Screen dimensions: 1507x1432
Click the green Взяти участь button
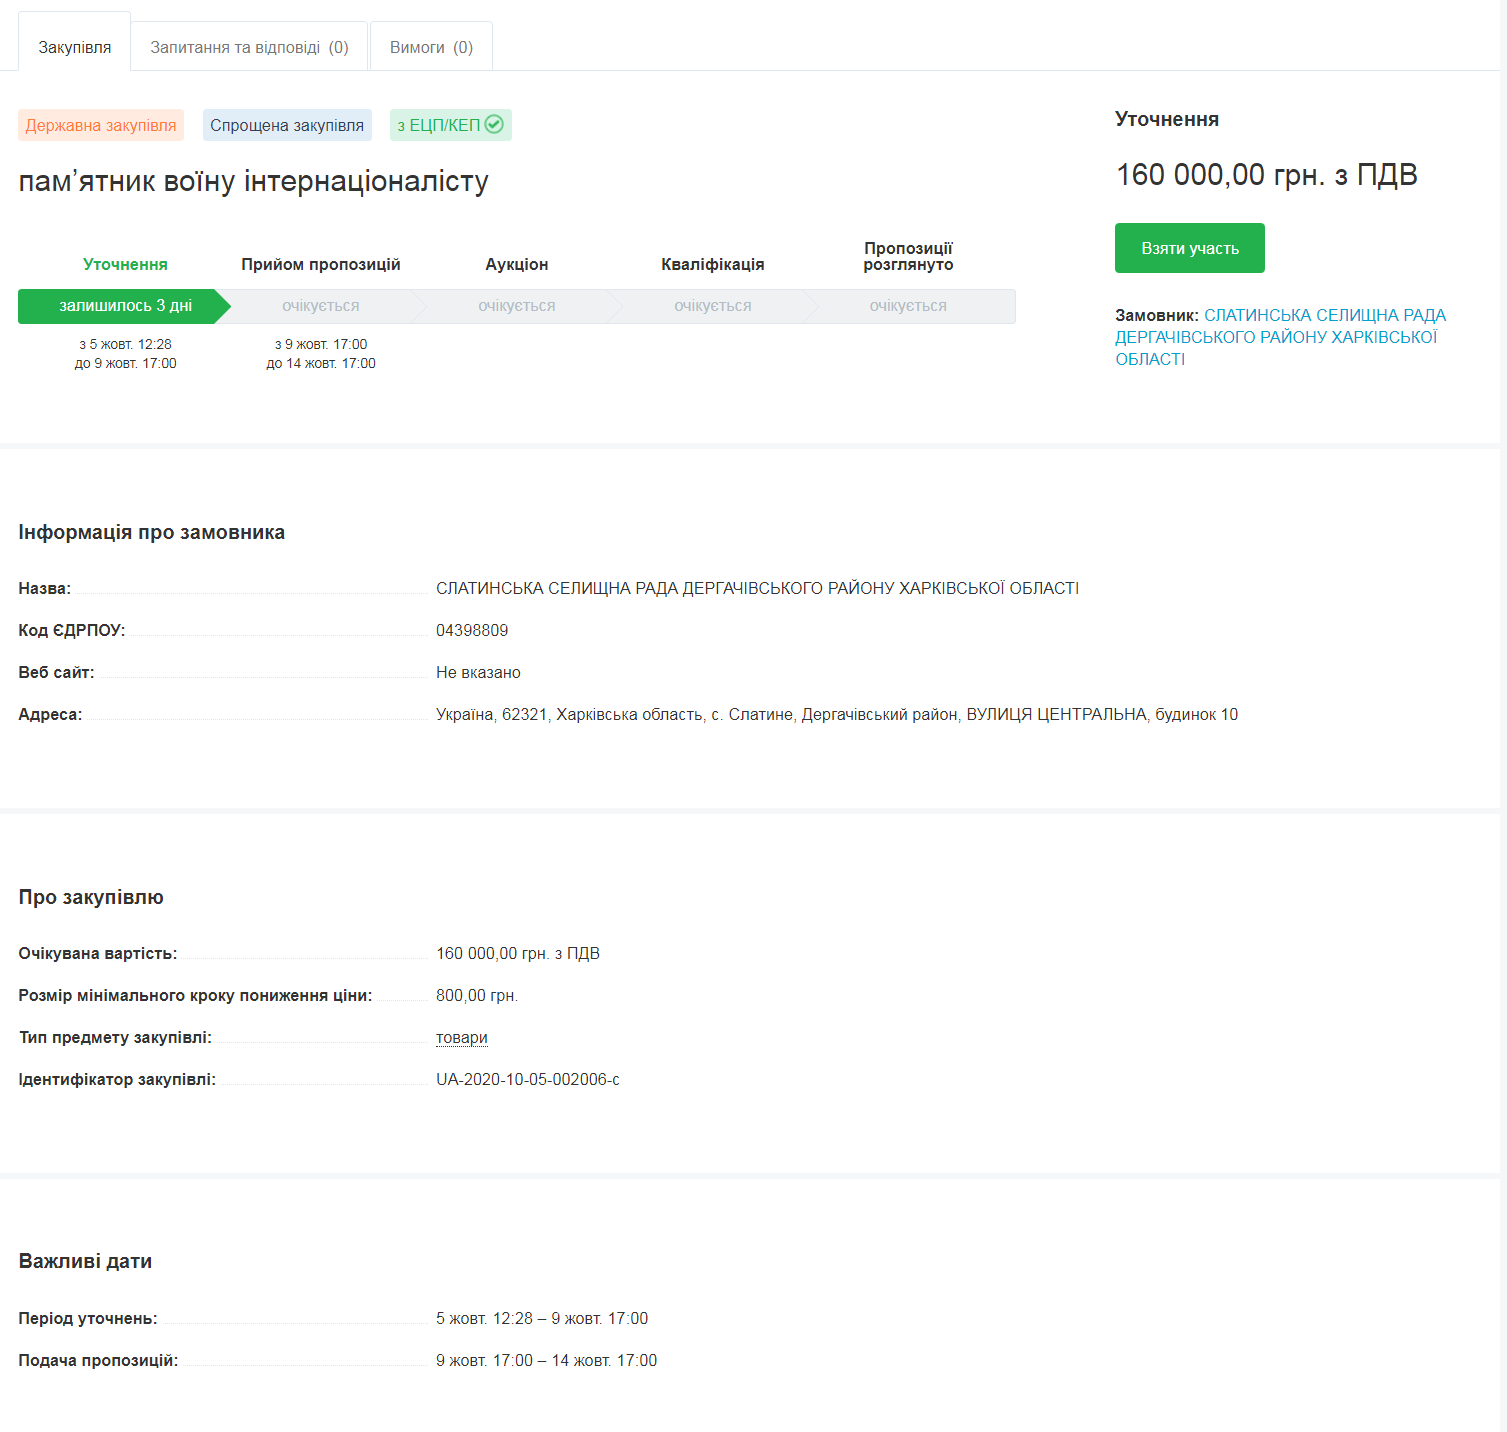coord(1189,248)
